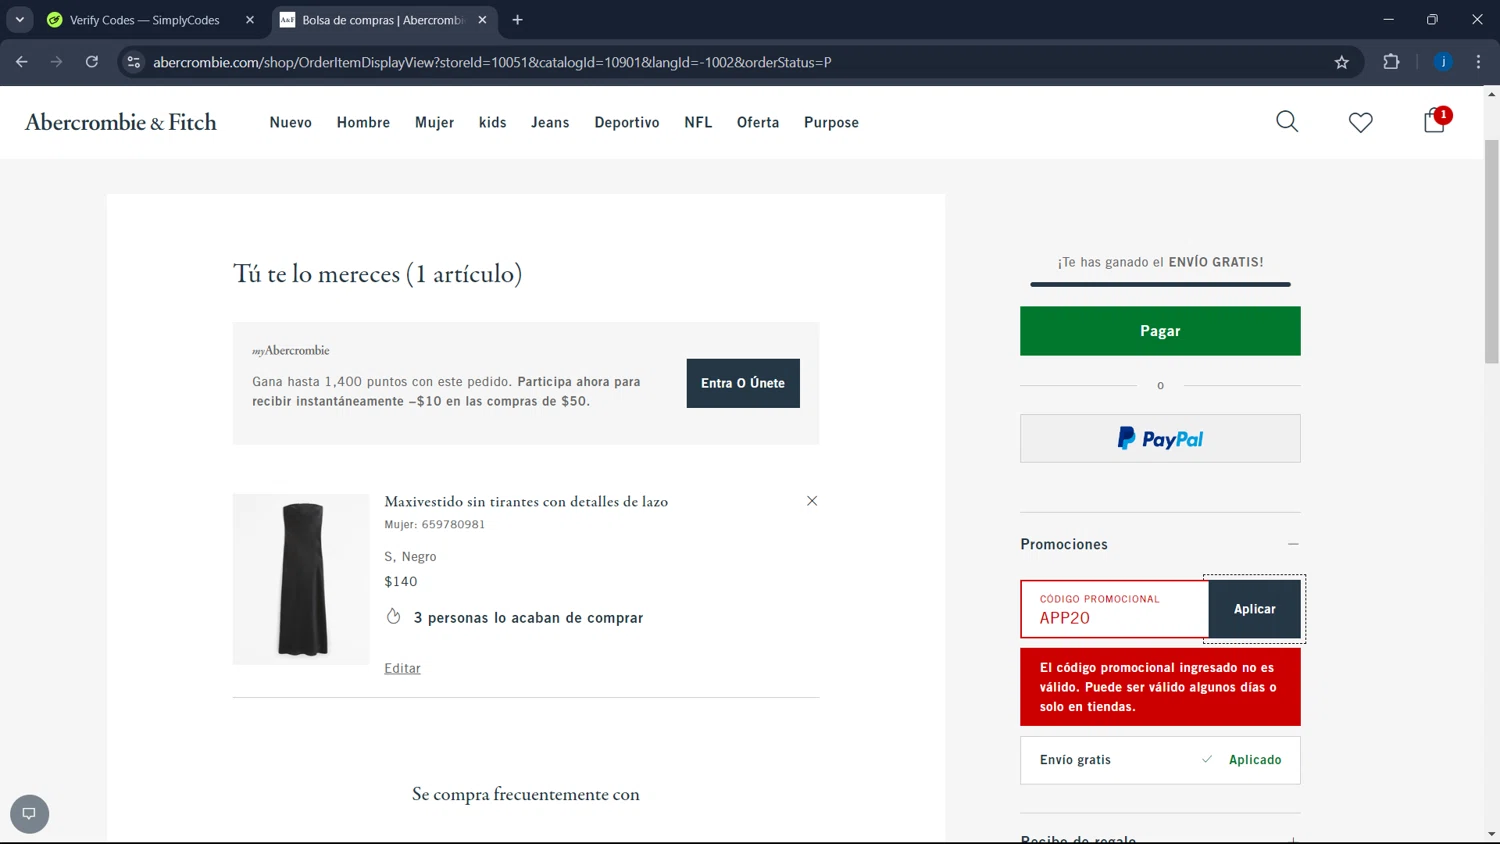Close the Bolsa de compras tab
This screenshot has width=1500, height=844.
click(x=482, y=20)
